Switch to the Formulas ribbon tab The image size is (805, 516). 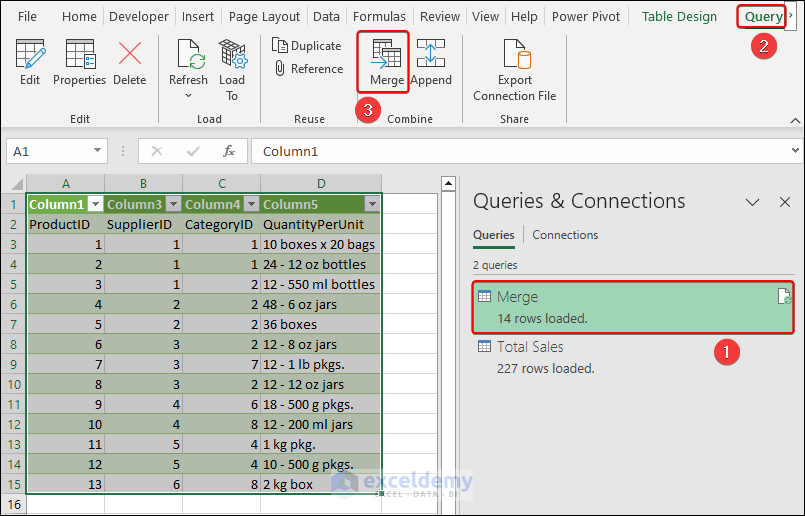pyautogui.click(x=379, y=17)
